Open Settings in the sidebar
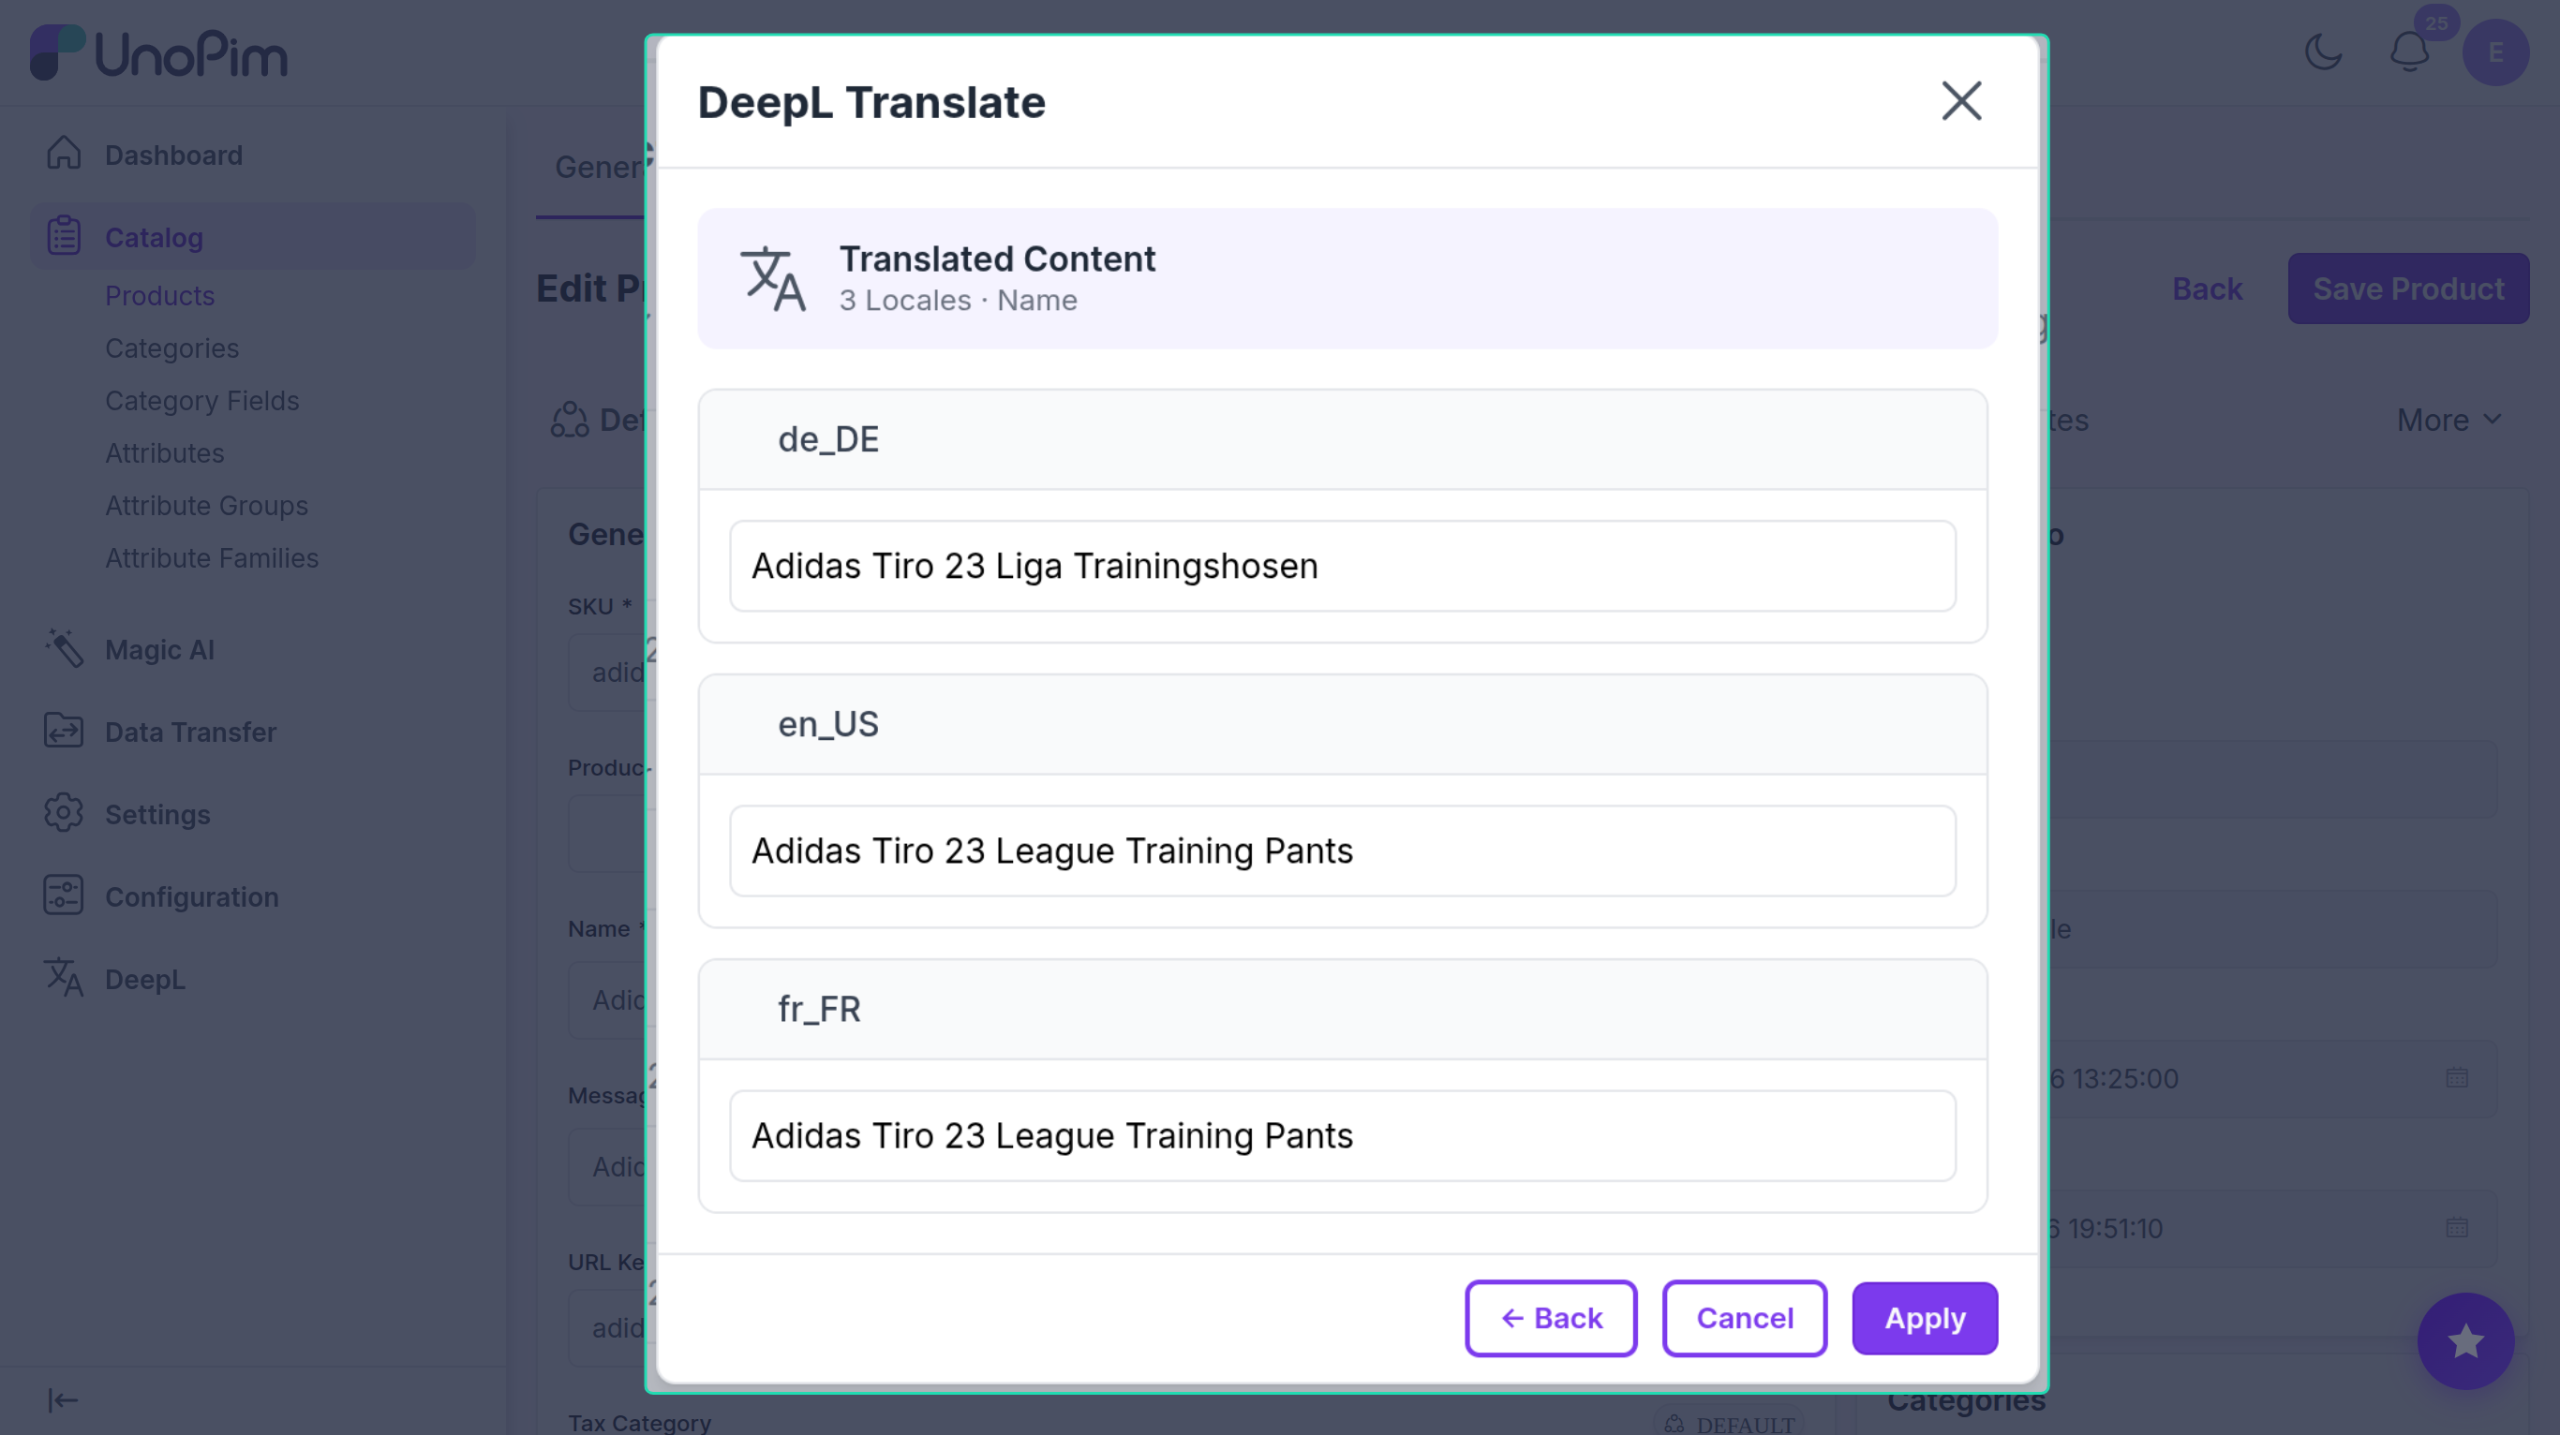 point(157,815)
